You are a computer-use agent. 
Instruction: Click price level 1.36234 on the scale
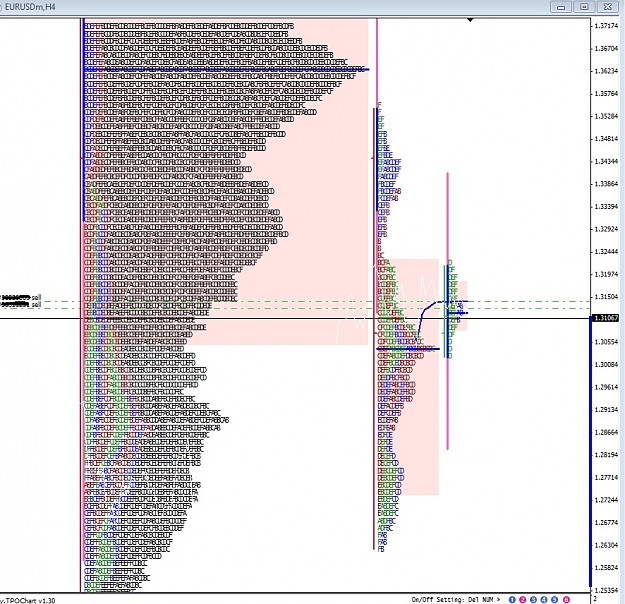click(x=606, y=71)
